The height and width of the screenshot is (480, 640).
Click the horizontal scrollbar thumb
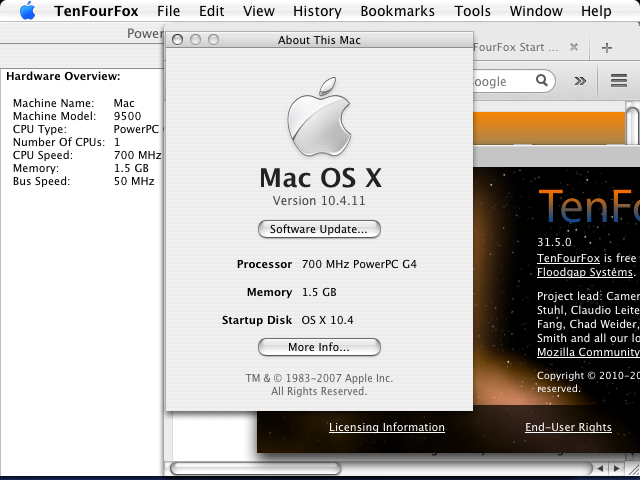pos(256,468)
